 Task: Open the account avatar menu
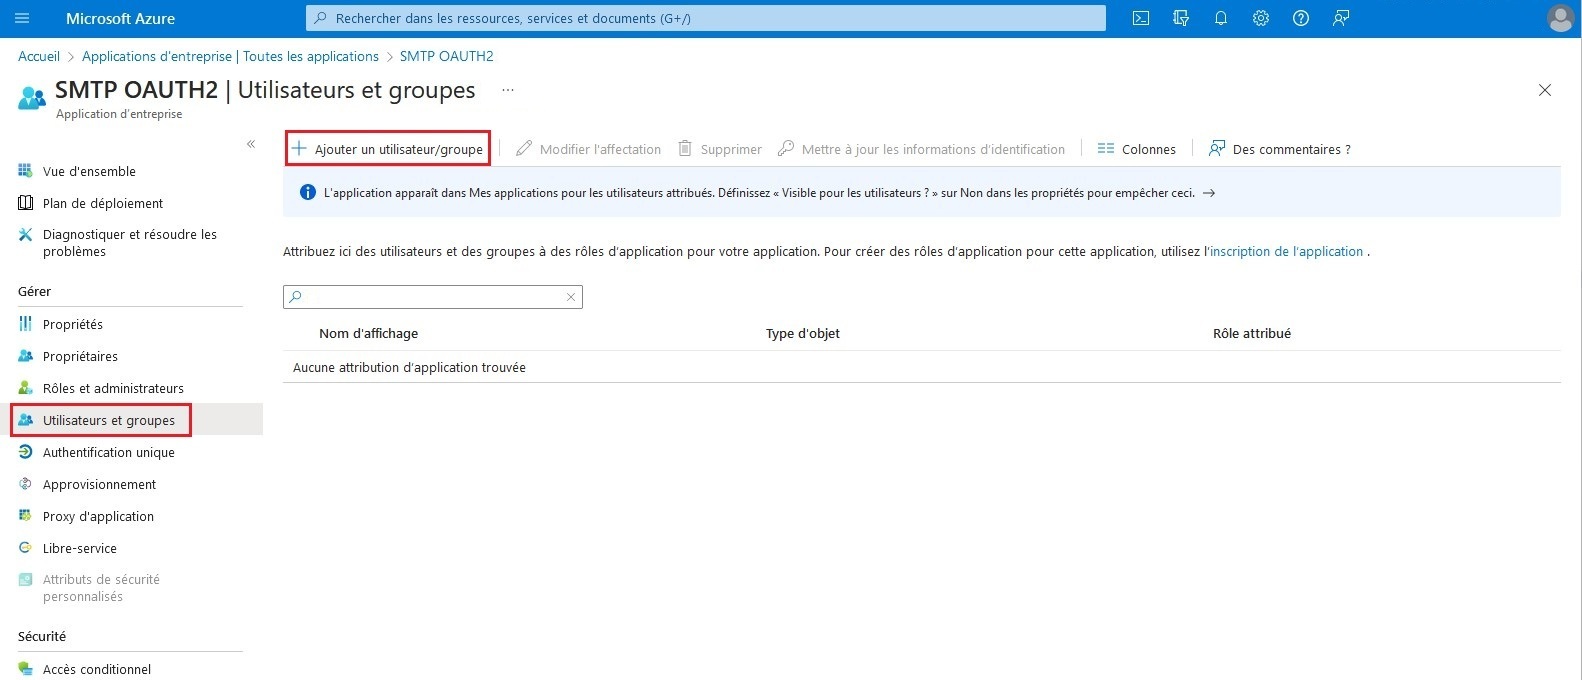[1560, 18]
